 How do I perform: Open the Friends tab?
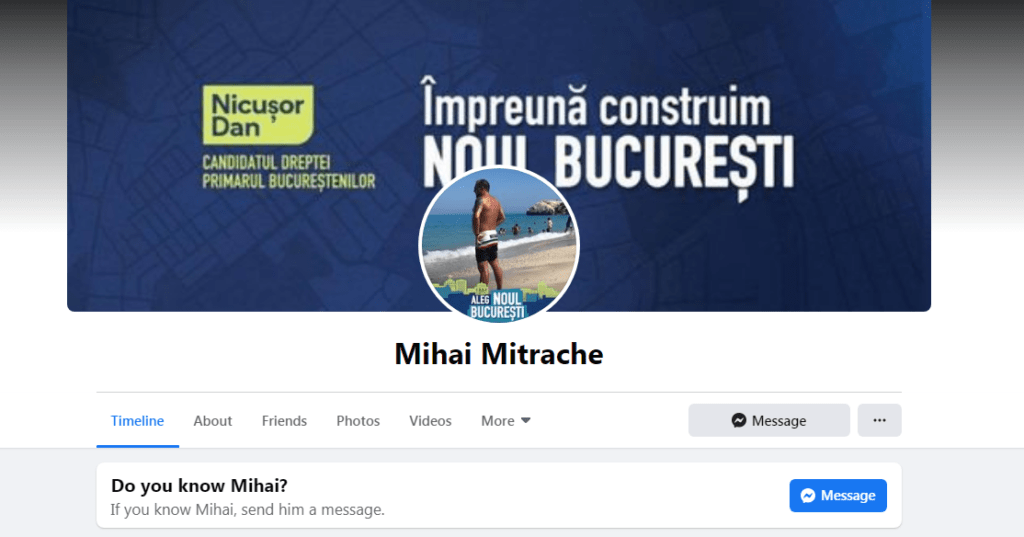(284, 421)
